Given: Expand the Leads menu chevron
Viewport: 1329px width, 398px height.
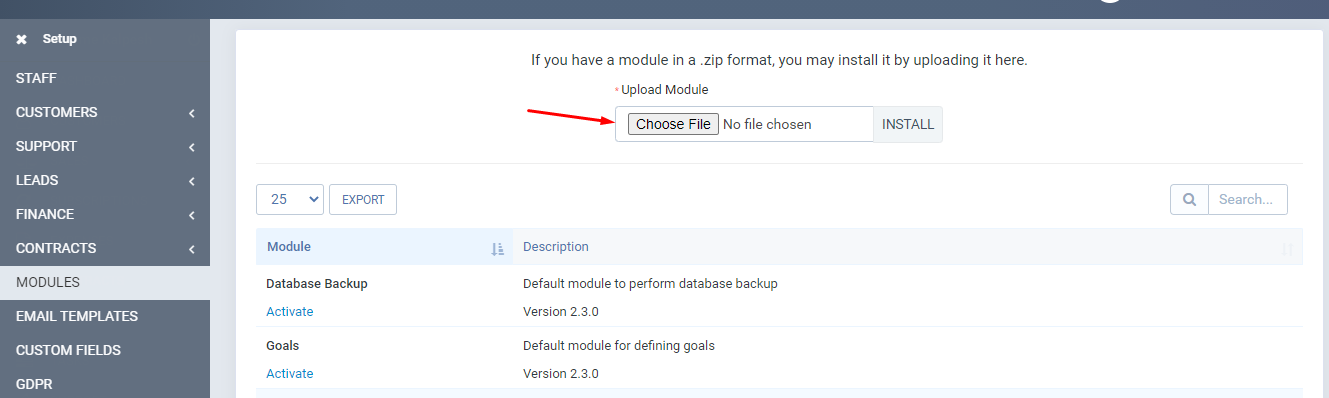Looking at the screenshot, I should pyautogui.click(x=191, y=181).
